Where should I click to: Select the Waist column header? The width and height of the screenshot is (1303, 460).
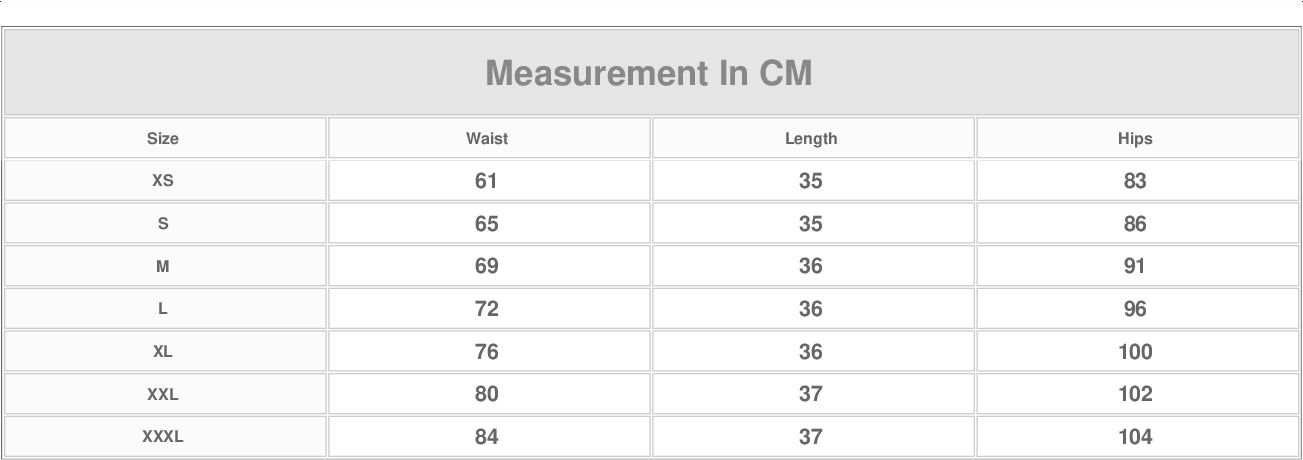point(487,138)
